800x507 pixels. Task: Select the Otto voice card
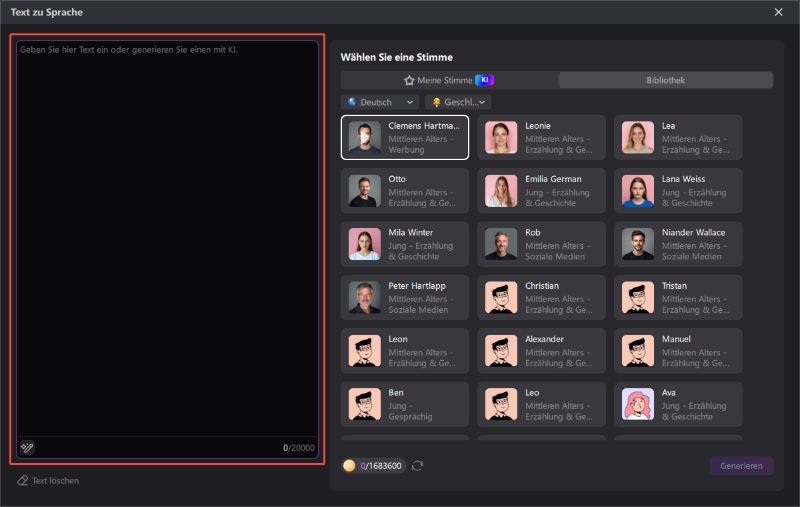(404, 190)
